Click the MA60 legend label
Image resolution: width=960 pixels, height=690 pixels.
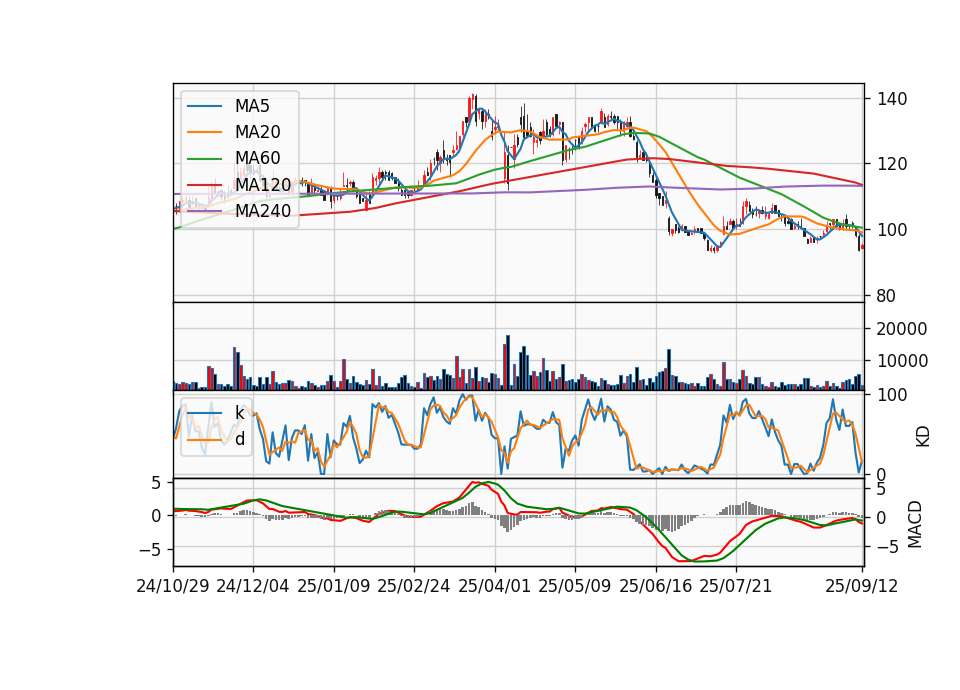click(x=257, y=158)
